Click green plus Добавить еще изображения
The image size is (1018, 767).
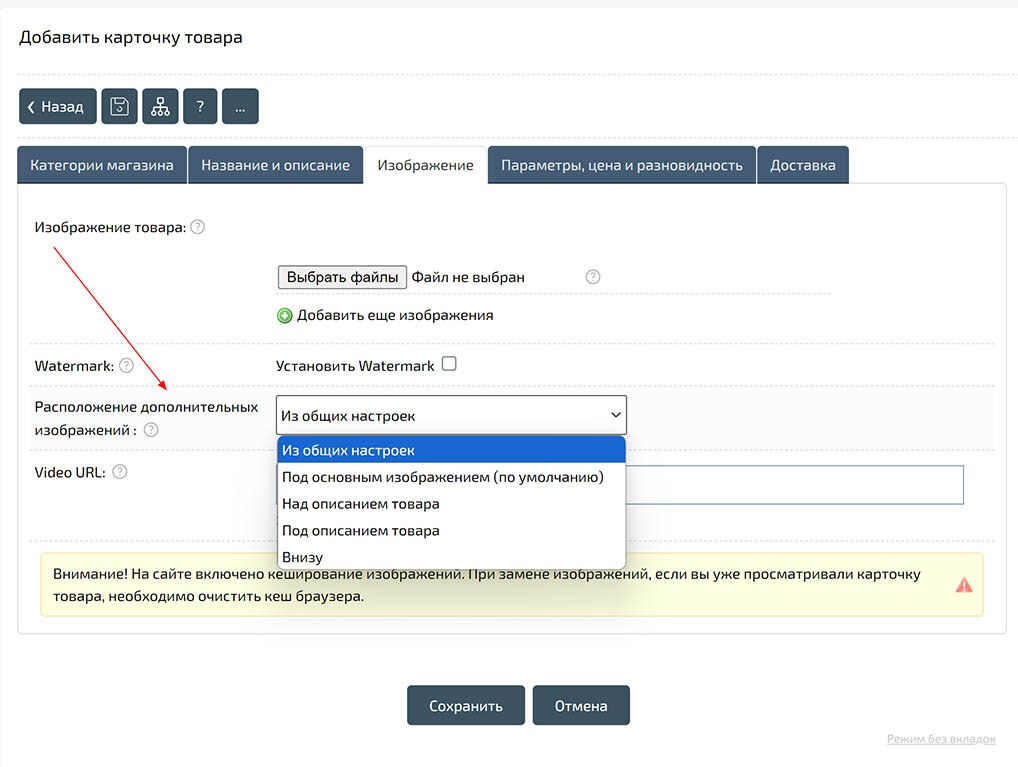pos(285,315)
